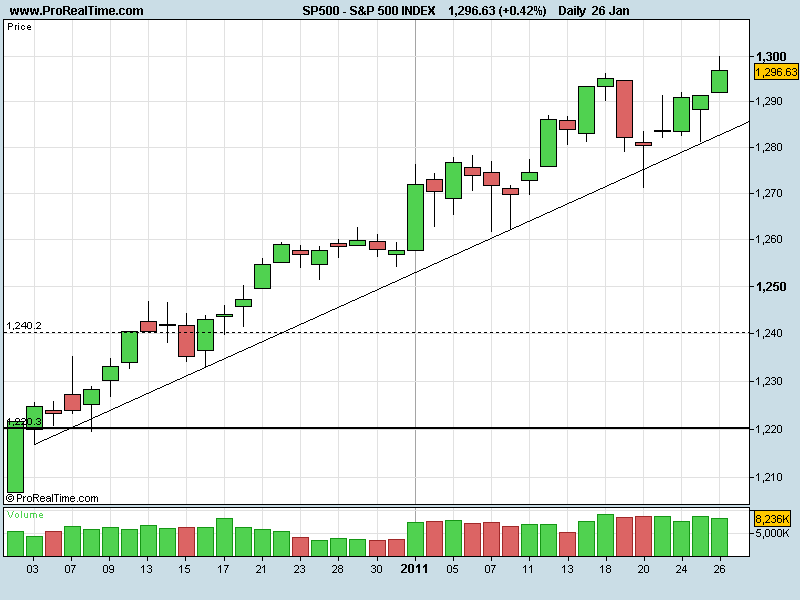Click the SP500 - S&P 500 INDEX title
This screenshot has height=600, width=800.
(368, 11)
